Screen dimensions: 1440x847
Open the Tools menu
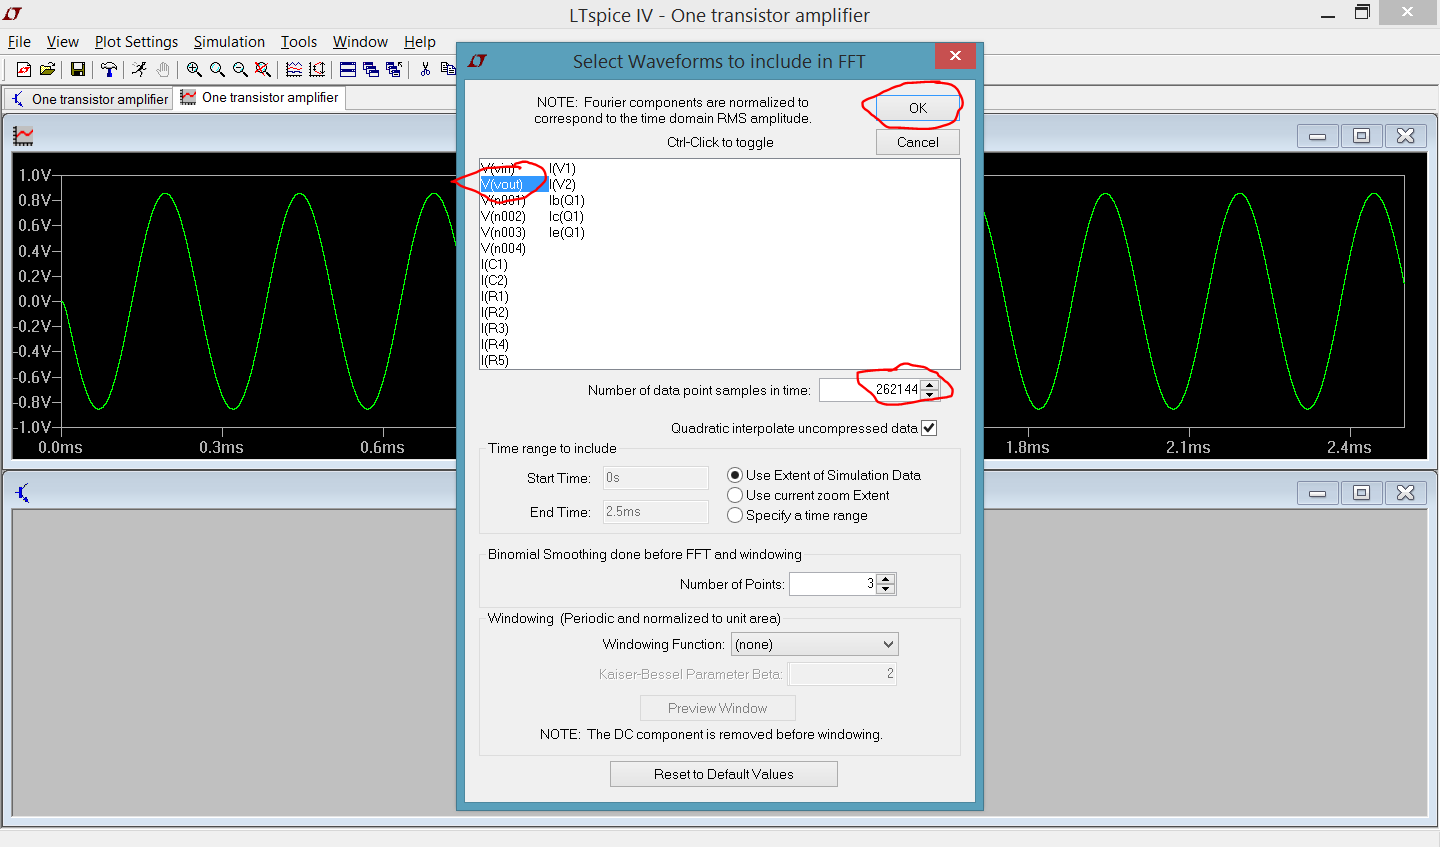pos(298,42)
